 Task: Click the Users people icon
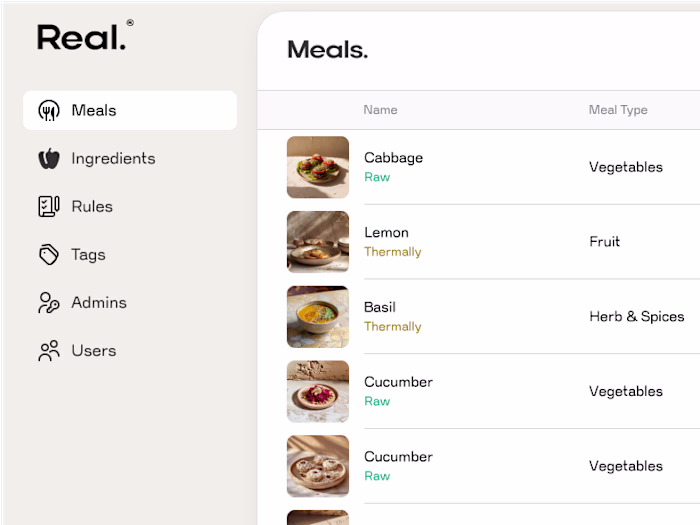pyautogui.click(x=49, y=351)
